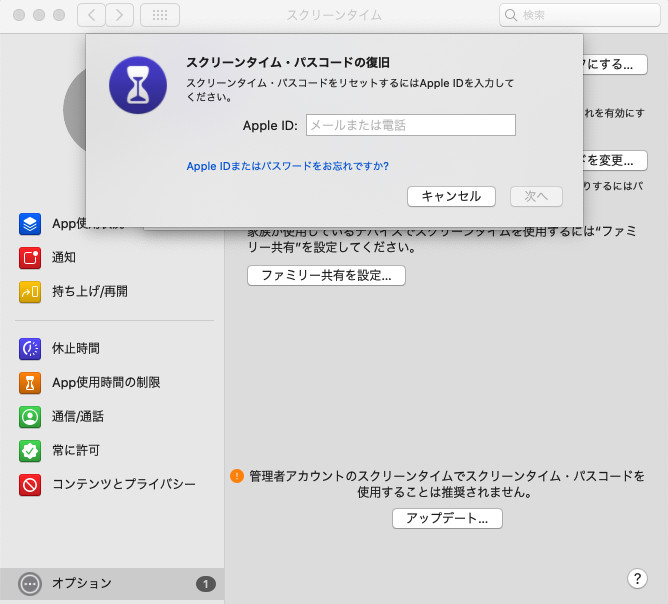The image size is (668, 604).
Task: Click the dialog title スクリーンタイム・パスコードの復旧
Action: 288,63
